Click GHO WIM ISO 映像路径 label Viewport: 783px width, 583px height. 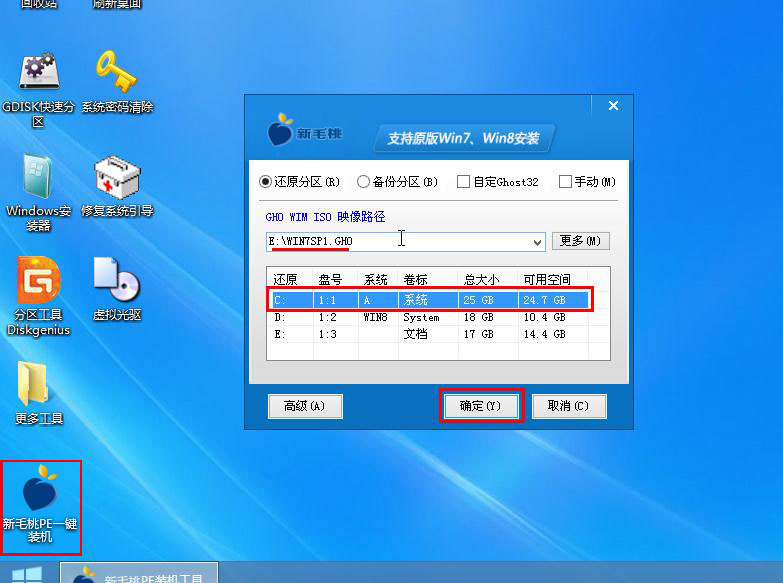325,217
